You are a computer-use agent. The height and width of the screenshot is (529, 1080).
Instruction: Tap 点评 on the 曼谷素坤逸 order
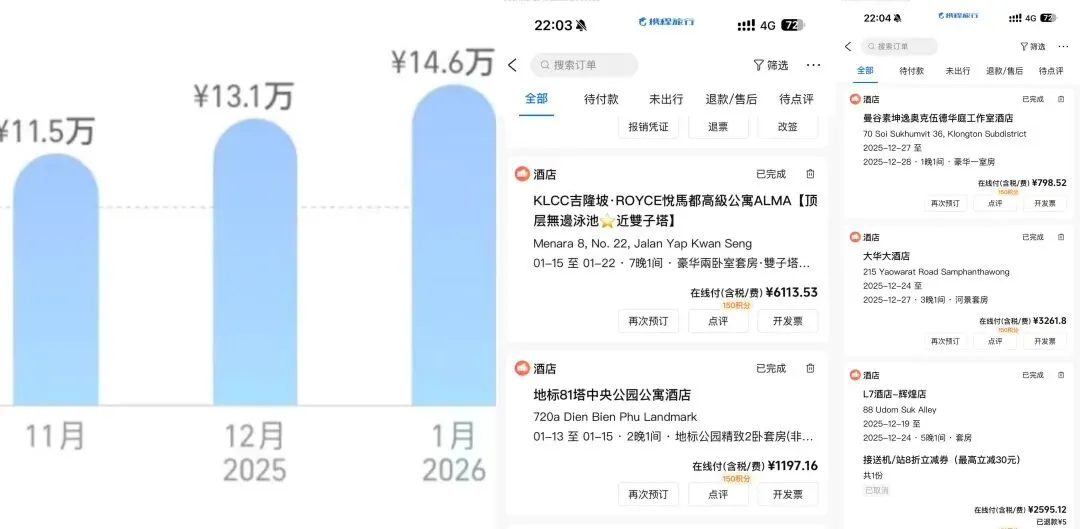click(995, 203)
